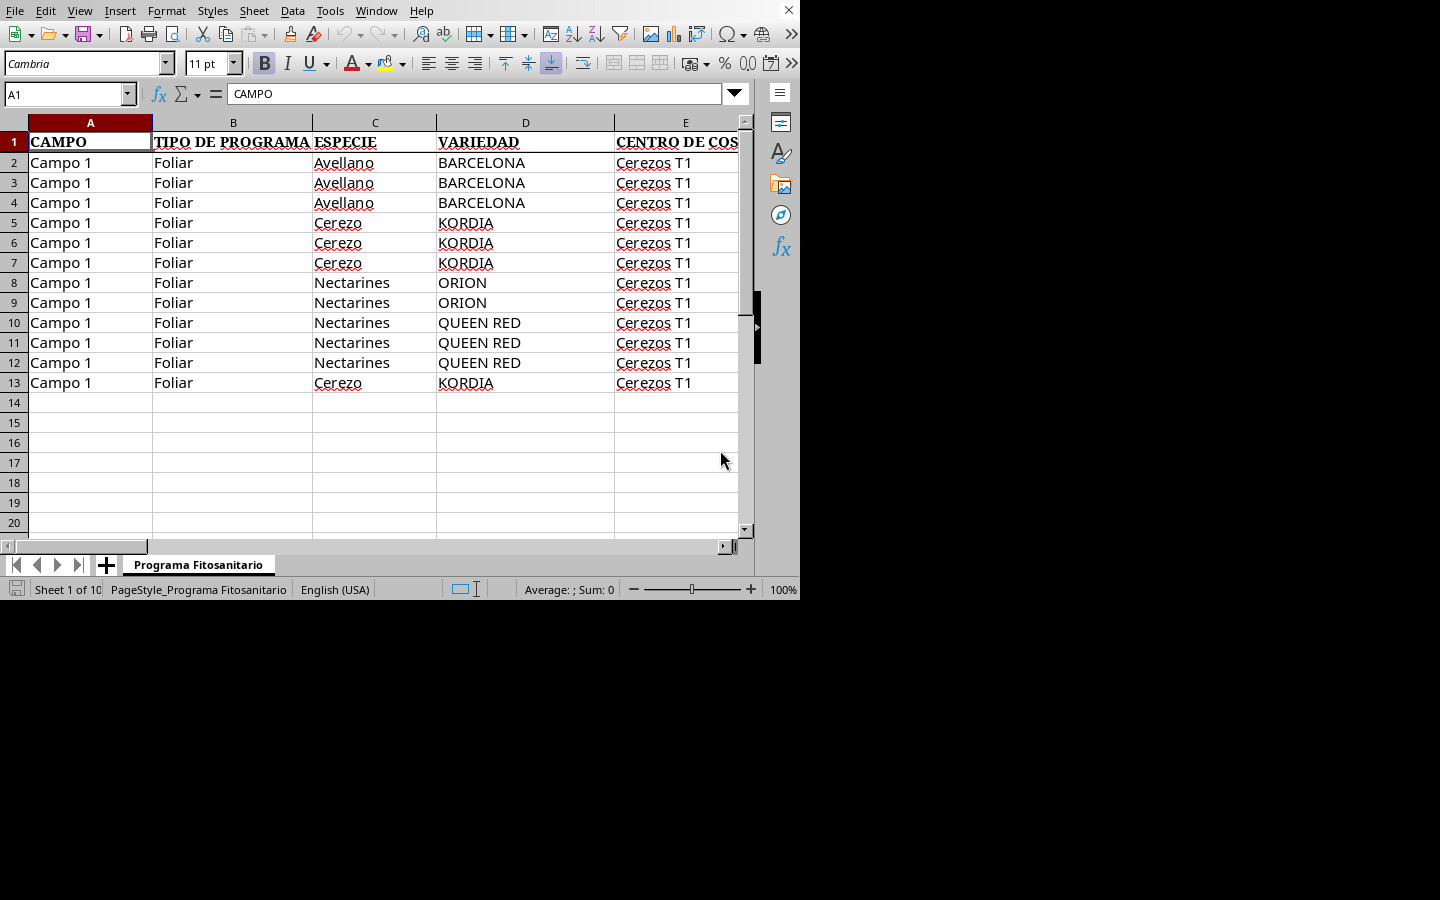Open the Function Wizard

pyautogui.click(x=158, y=94)
